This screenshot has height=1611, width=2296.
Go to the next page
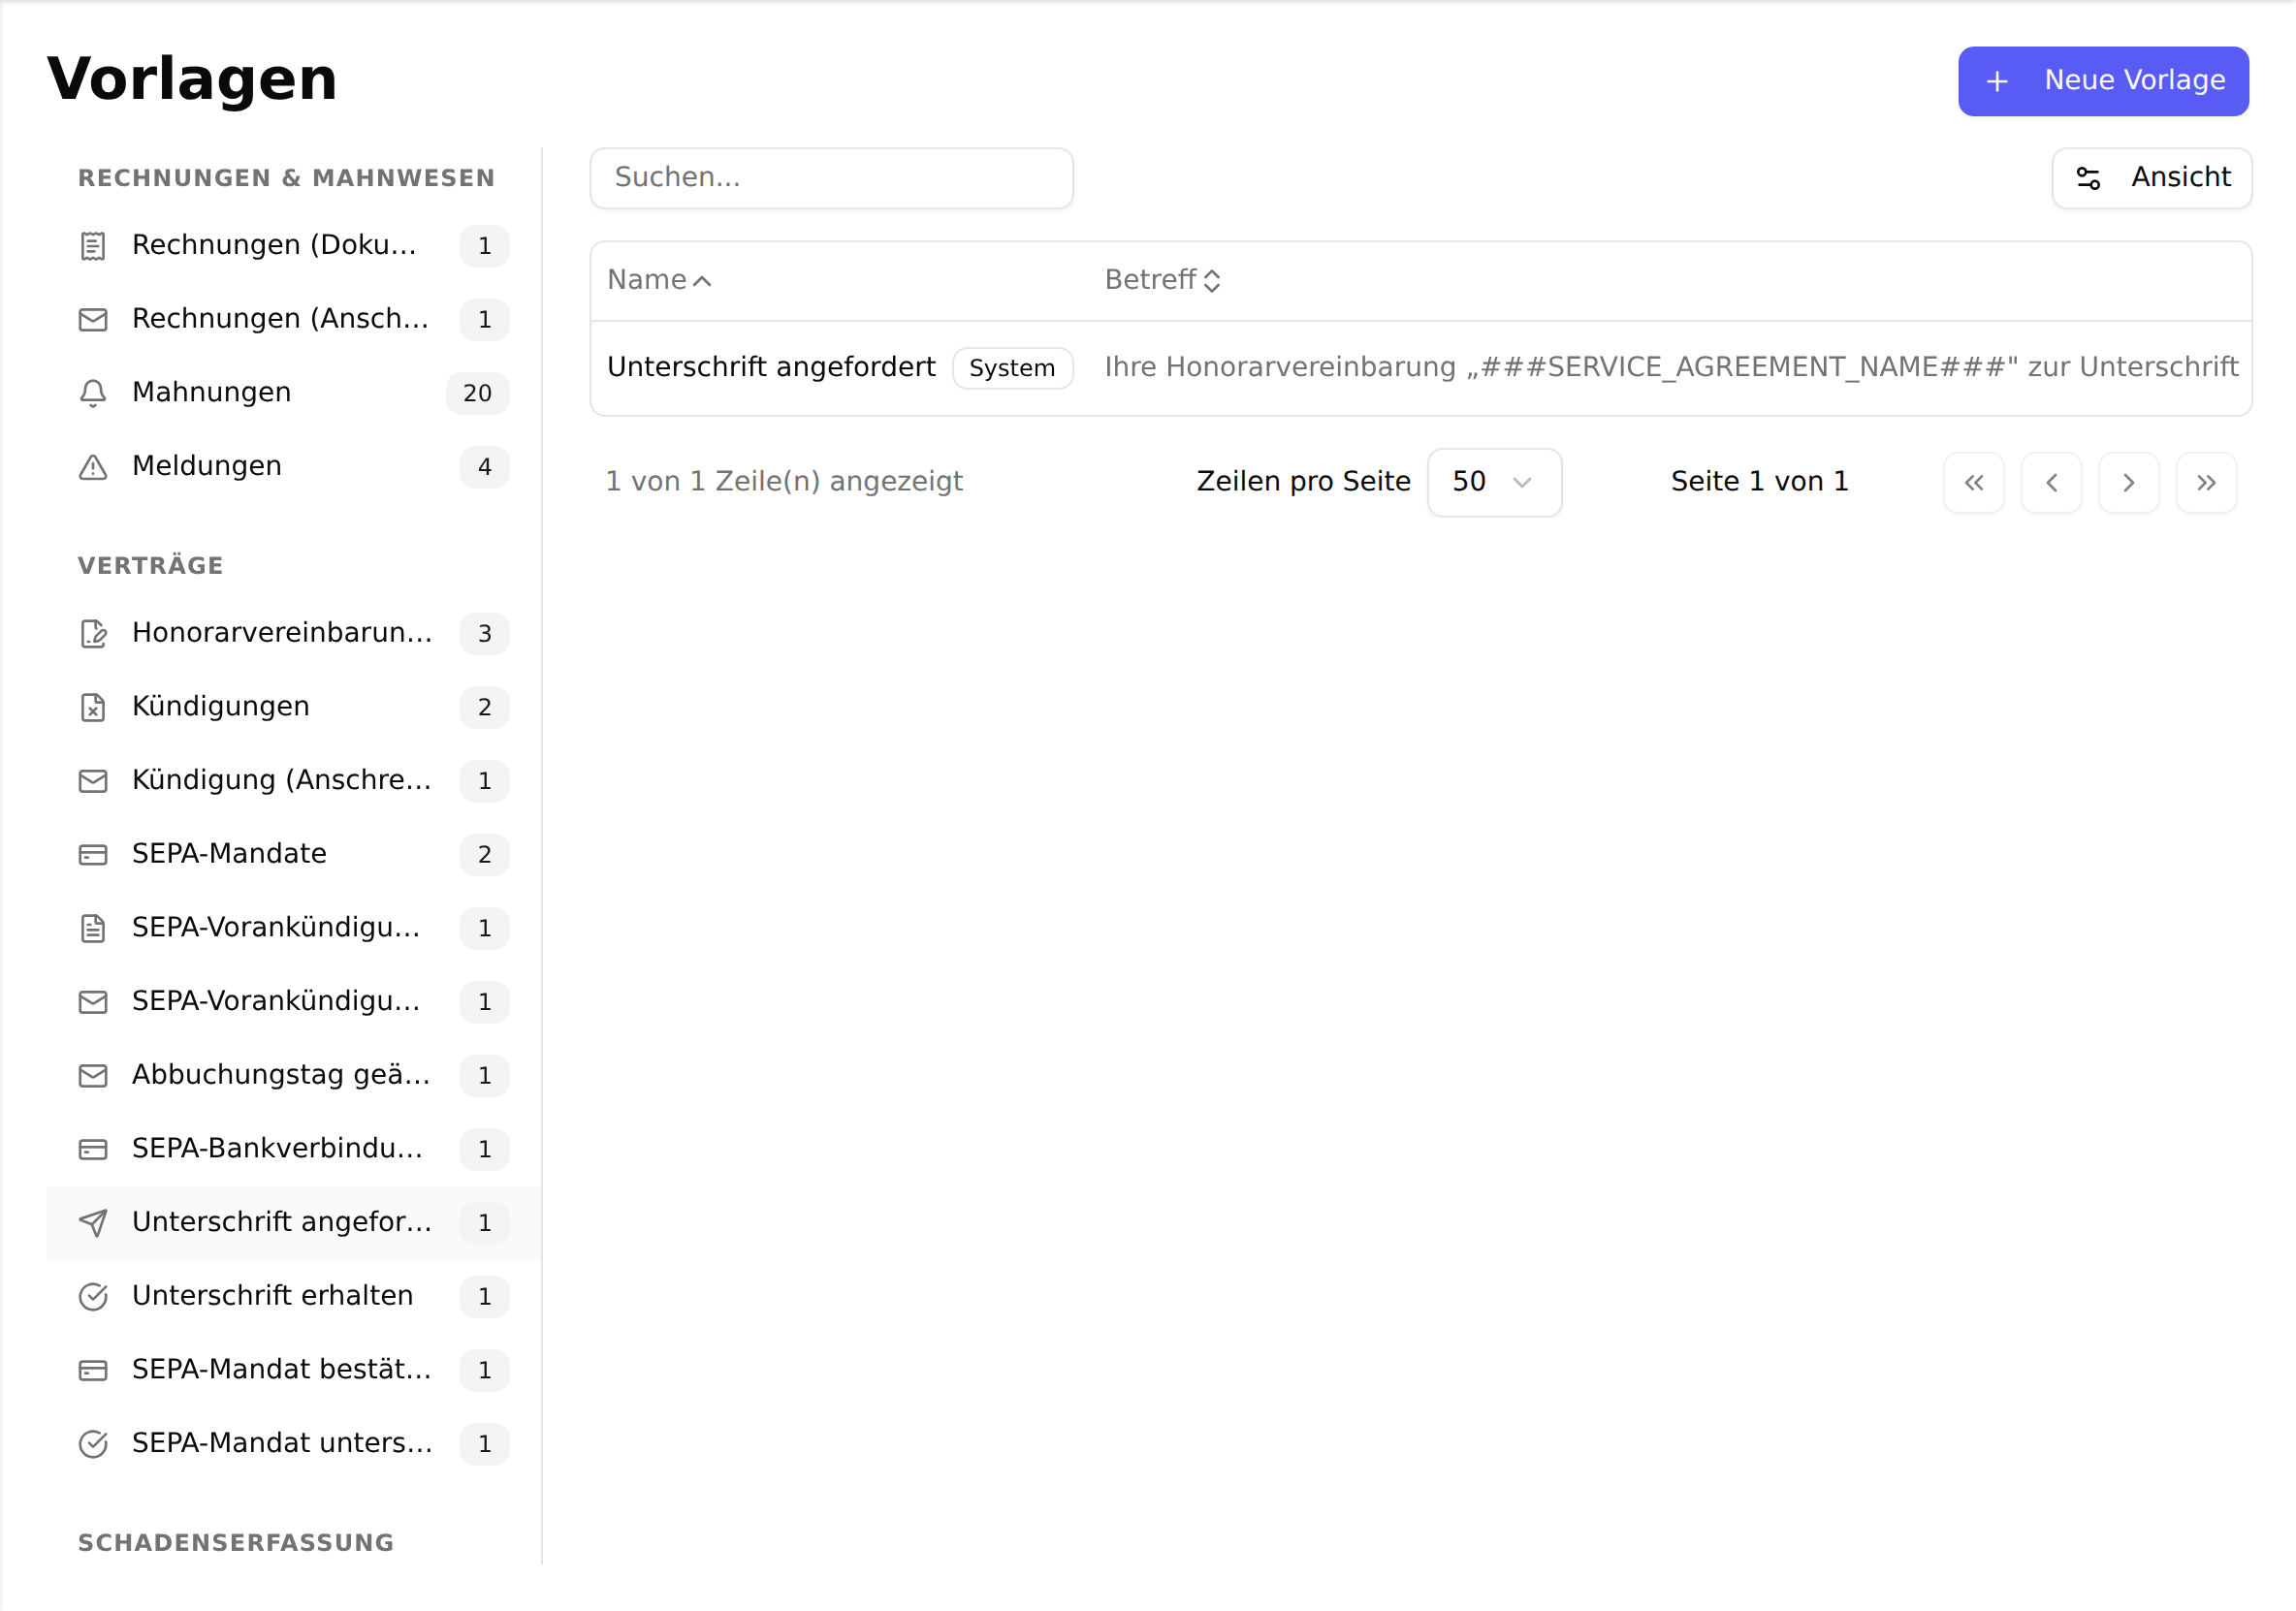tap(2128, 483)
